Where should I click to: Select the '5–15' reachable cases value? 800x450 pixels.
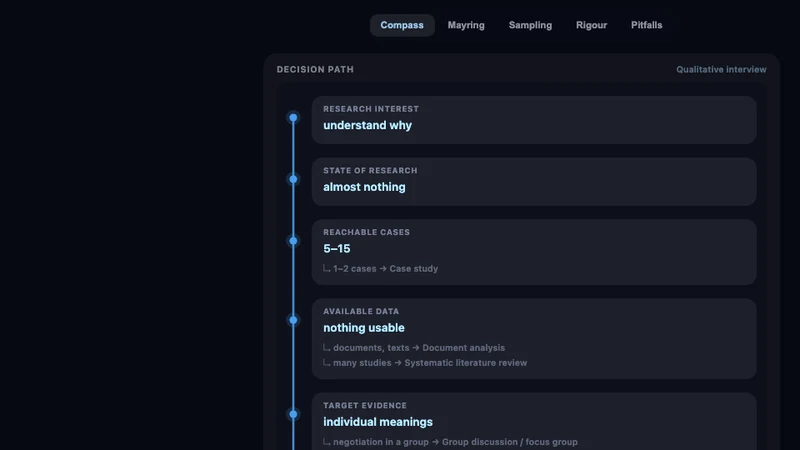click(x=337, y=248)
